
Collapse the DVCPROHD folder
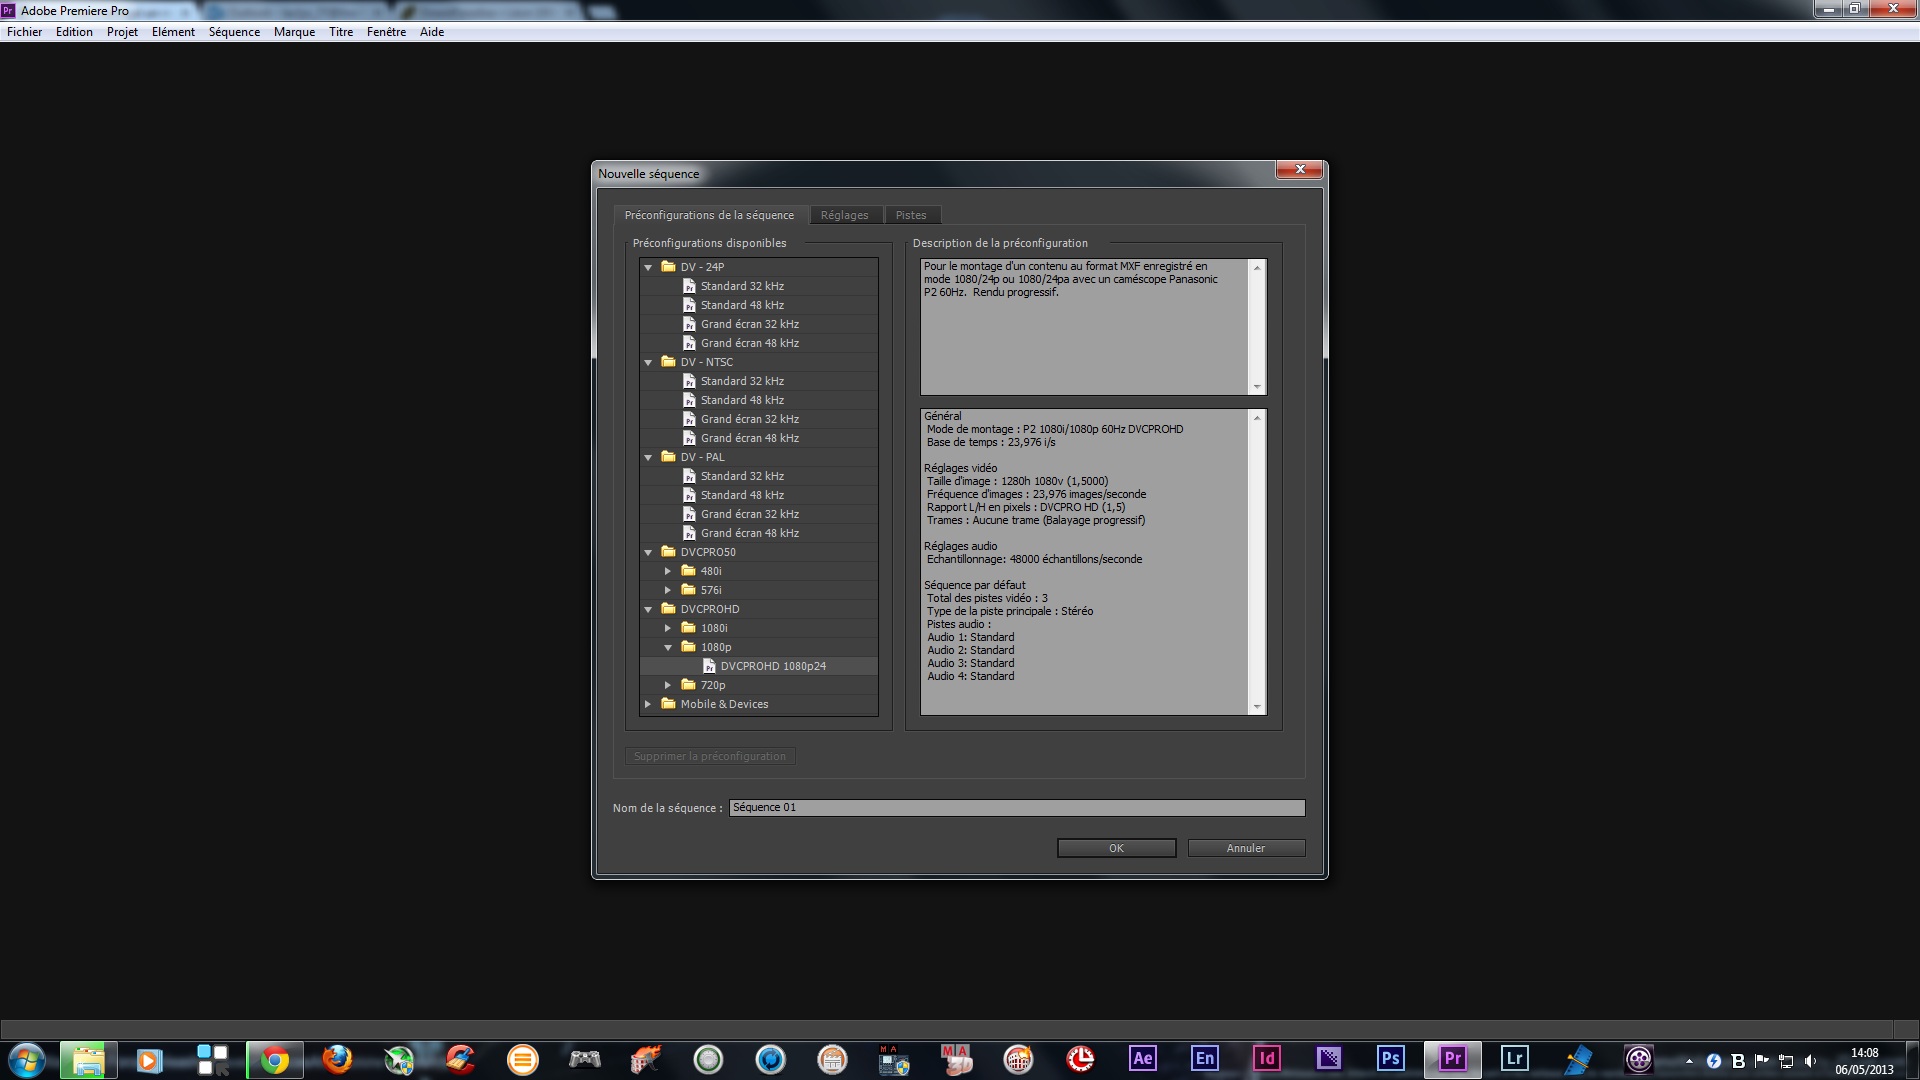(x=648, y=609)
